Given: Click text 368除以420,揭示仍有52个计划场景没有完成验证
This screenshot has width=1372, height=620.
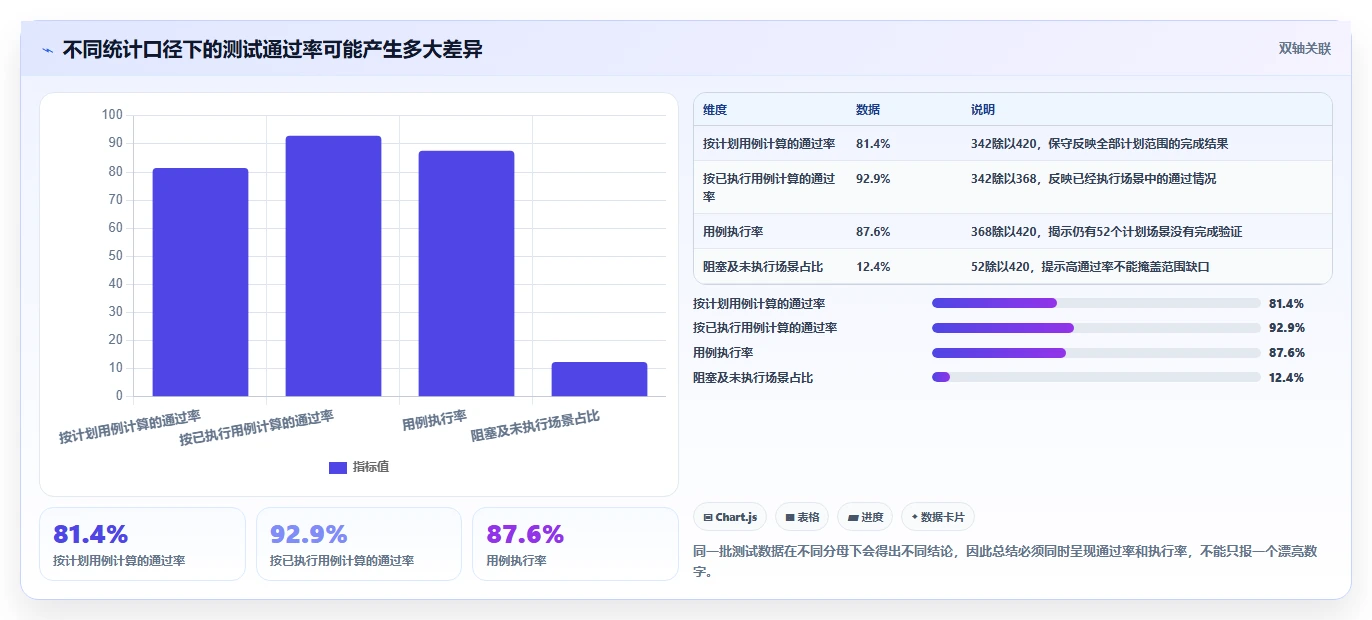Looking at the screenshot, I should [x=1107, y=232].
